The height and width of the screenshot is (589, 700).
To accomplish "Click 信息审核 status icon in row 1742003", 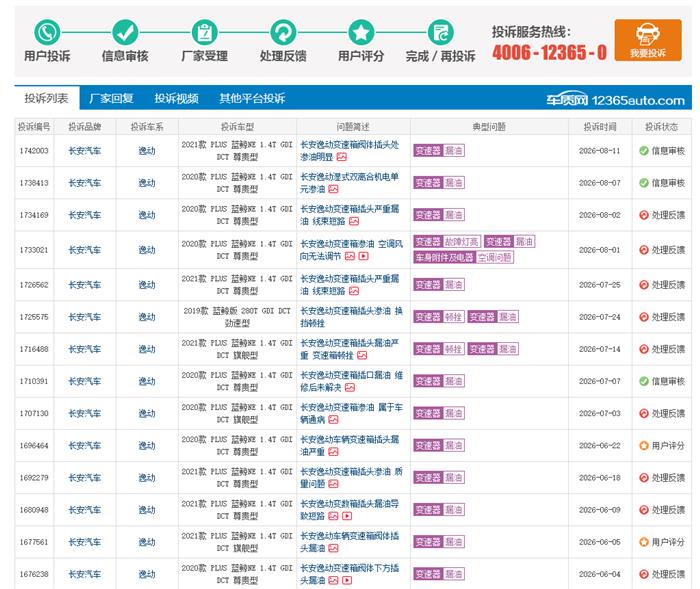I will click(644, 150).
